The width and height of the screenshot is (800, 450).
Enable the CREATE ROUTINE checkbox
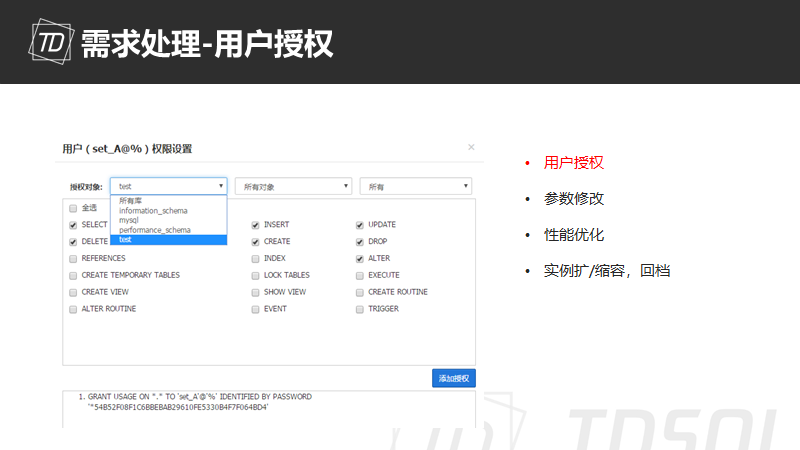click(360, 292)
